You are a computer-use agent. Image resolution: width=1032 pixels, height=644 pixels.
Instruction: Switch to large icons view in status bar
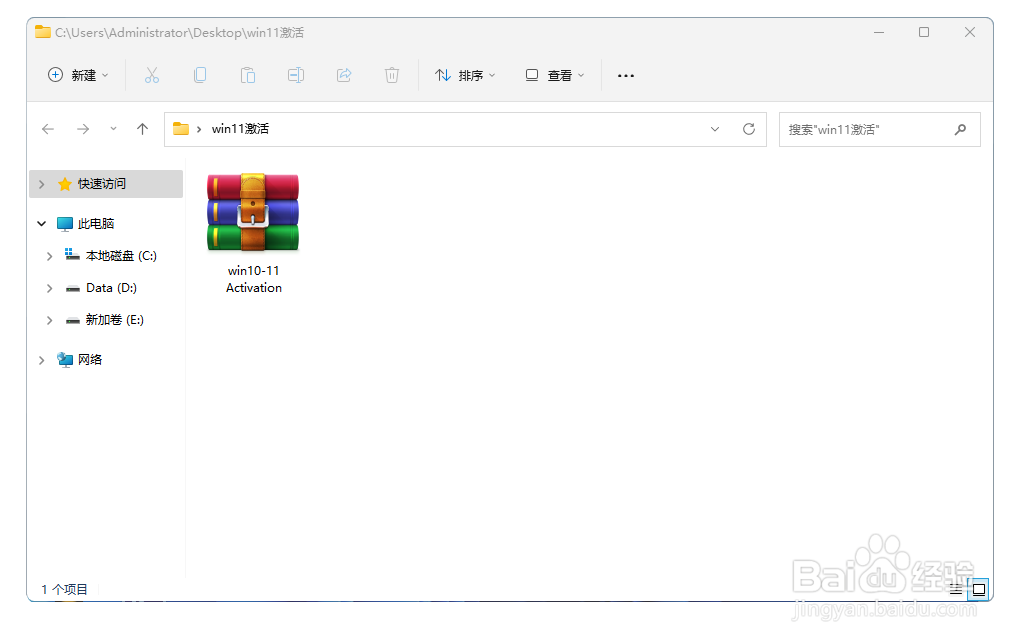(979, 589)
